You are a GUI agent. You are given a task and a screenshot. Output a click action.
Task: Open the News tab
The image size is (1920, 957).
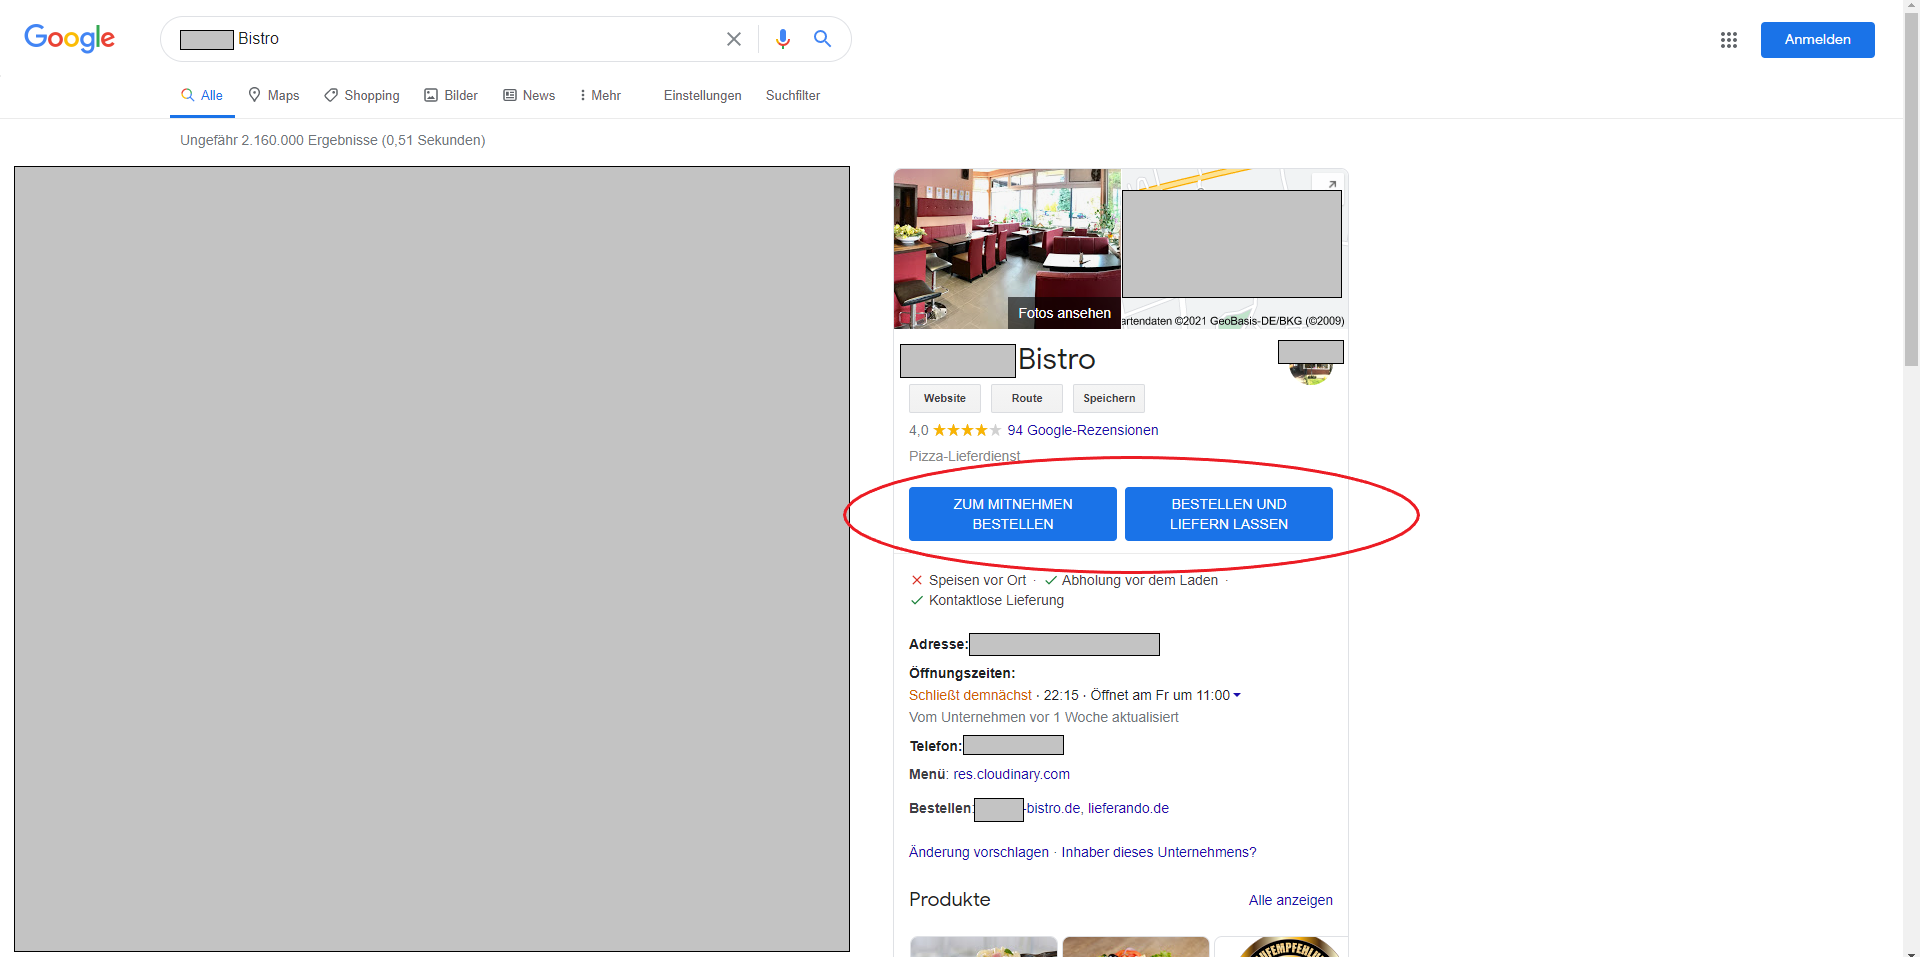529,96
